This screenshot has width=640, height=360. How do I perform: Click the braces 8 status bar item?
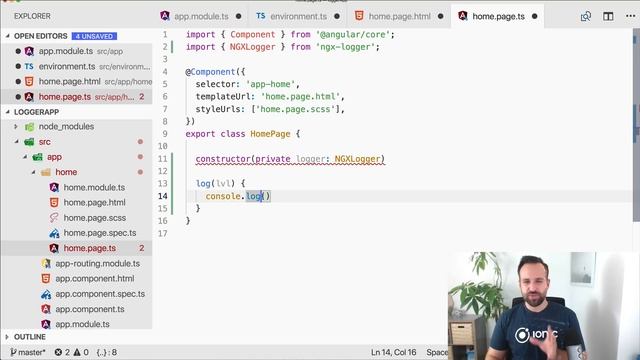[107, 352]
